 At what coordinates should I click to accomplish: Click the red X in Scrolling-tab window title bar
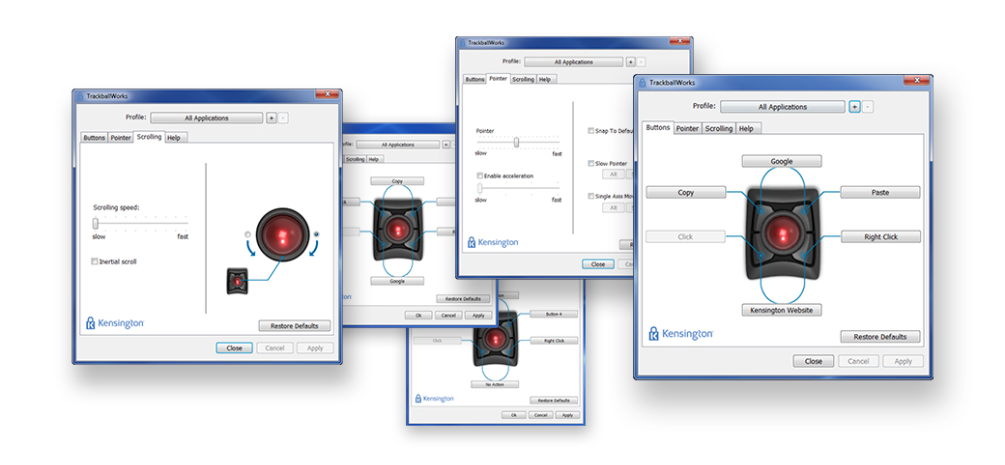click(x=327, y=95)
